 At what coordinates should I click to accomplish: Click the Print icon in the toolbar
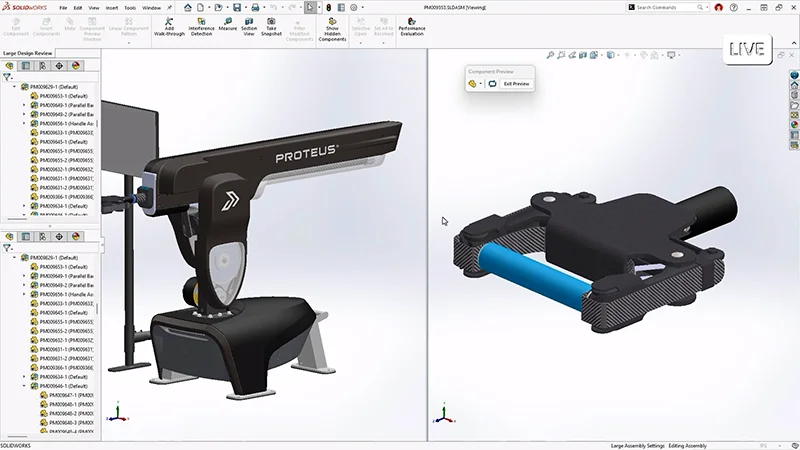256,7
